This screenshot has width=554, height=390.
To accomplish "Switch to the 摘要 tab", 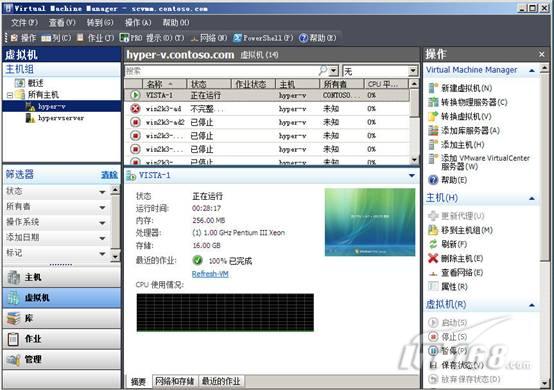I will coord(138,382).
